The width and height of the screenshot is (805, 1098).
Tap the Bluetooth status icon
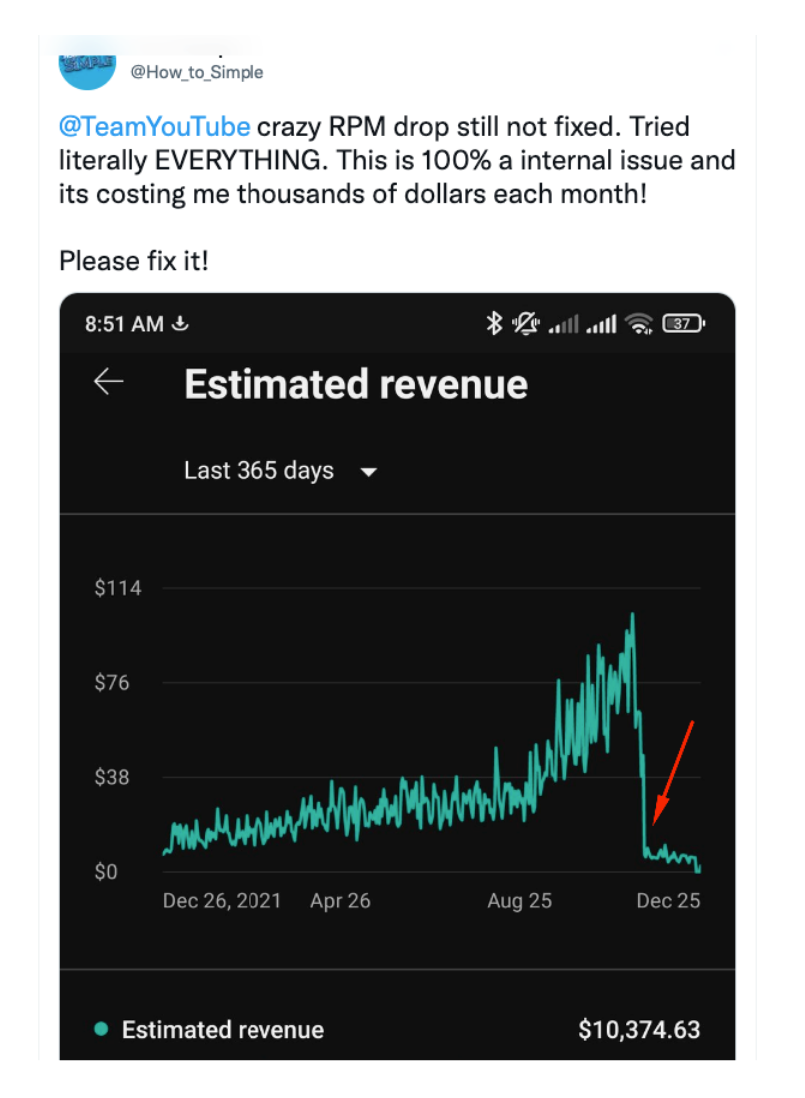point(494,324)
